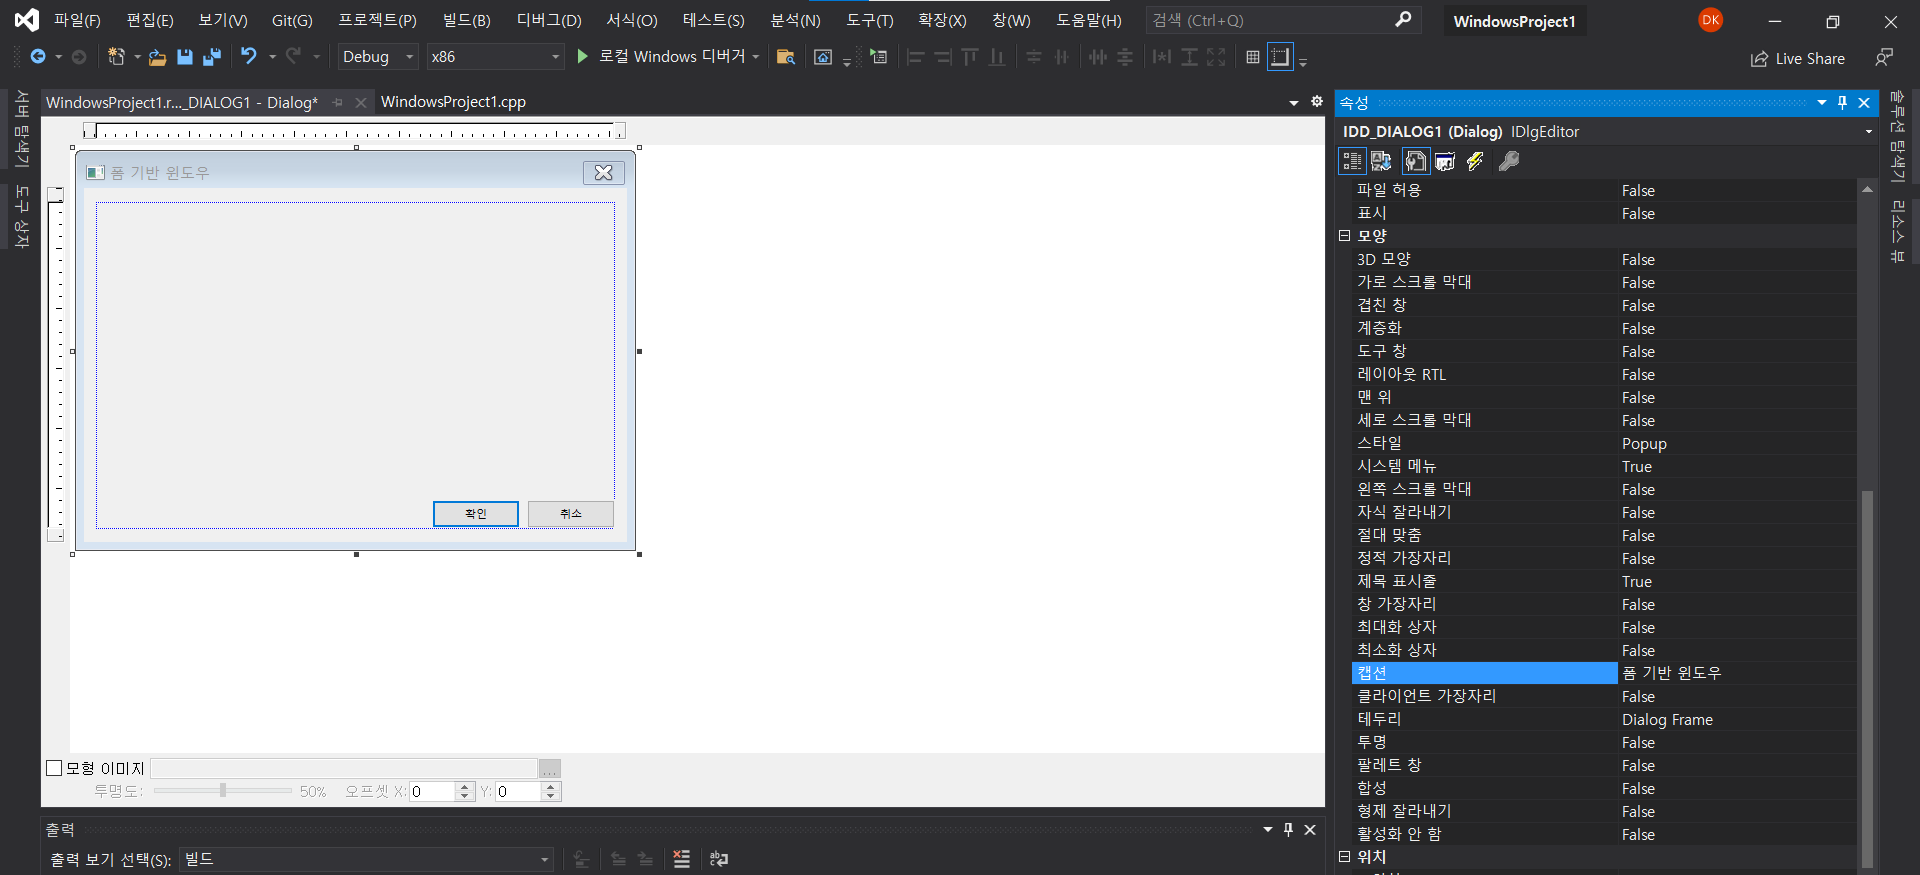Click the open file folder icon
Screen dimensions: 1920x875
157,57
